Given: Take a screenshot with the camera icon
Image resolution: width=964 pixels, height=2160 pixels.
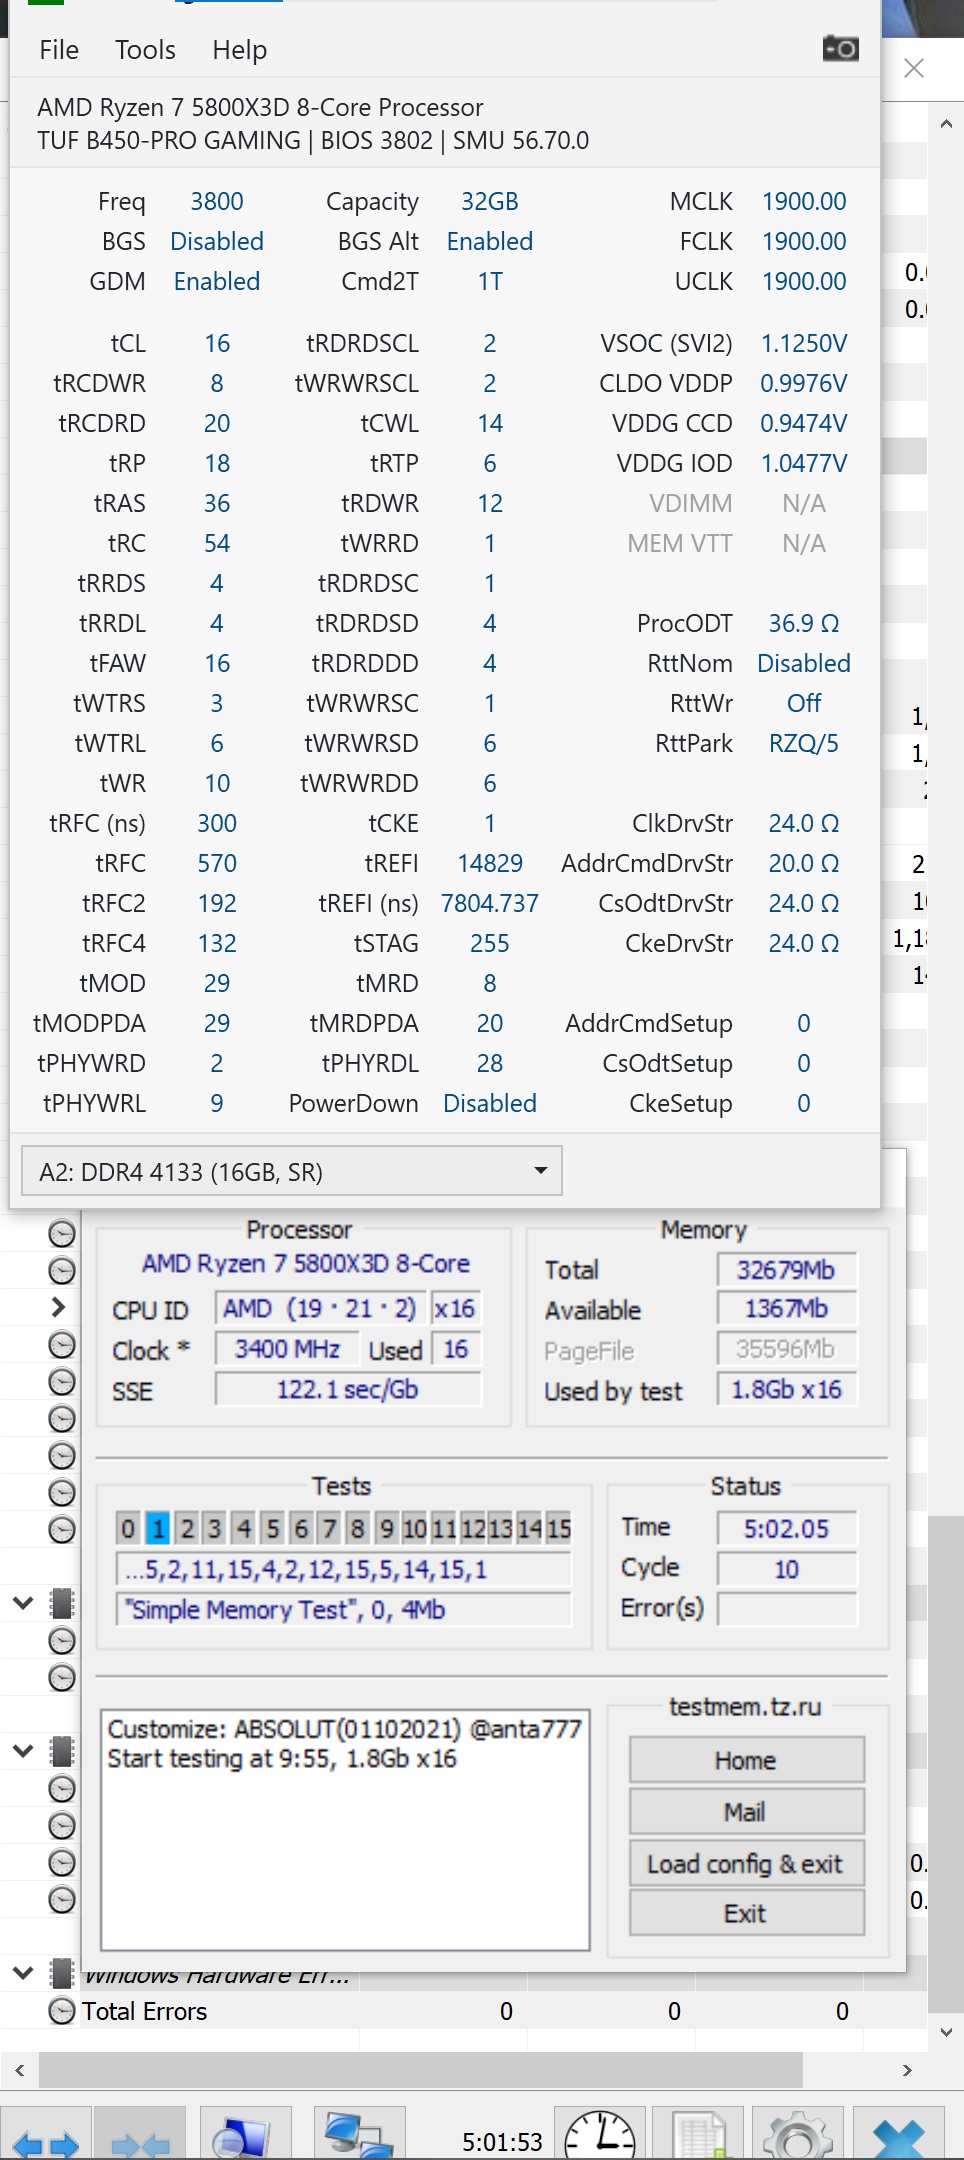Looking at the screenshot, I should pos(840,48).
